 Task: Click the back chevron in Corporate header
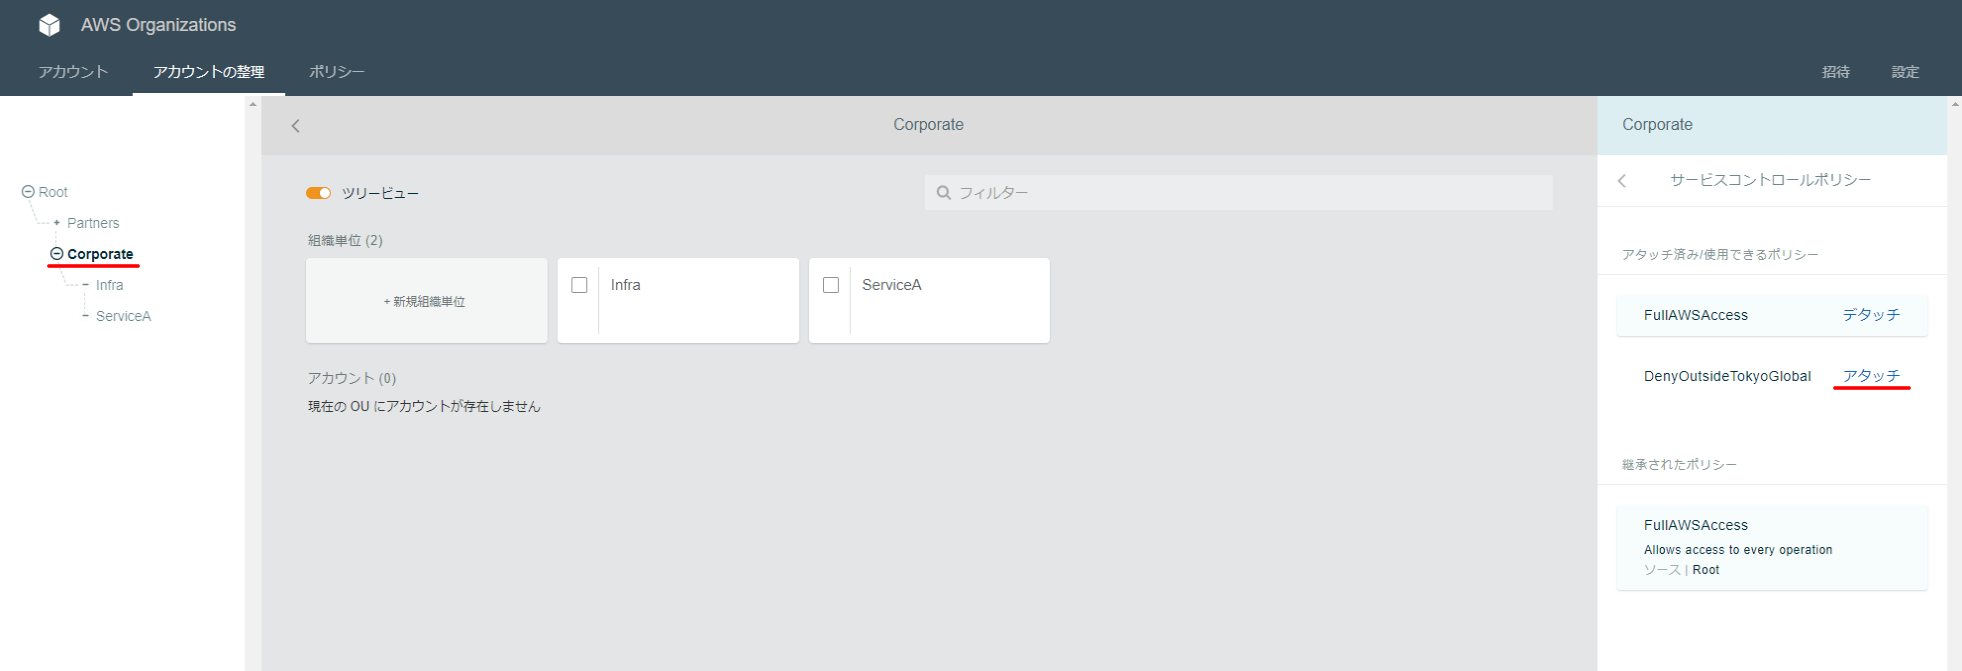295,126
